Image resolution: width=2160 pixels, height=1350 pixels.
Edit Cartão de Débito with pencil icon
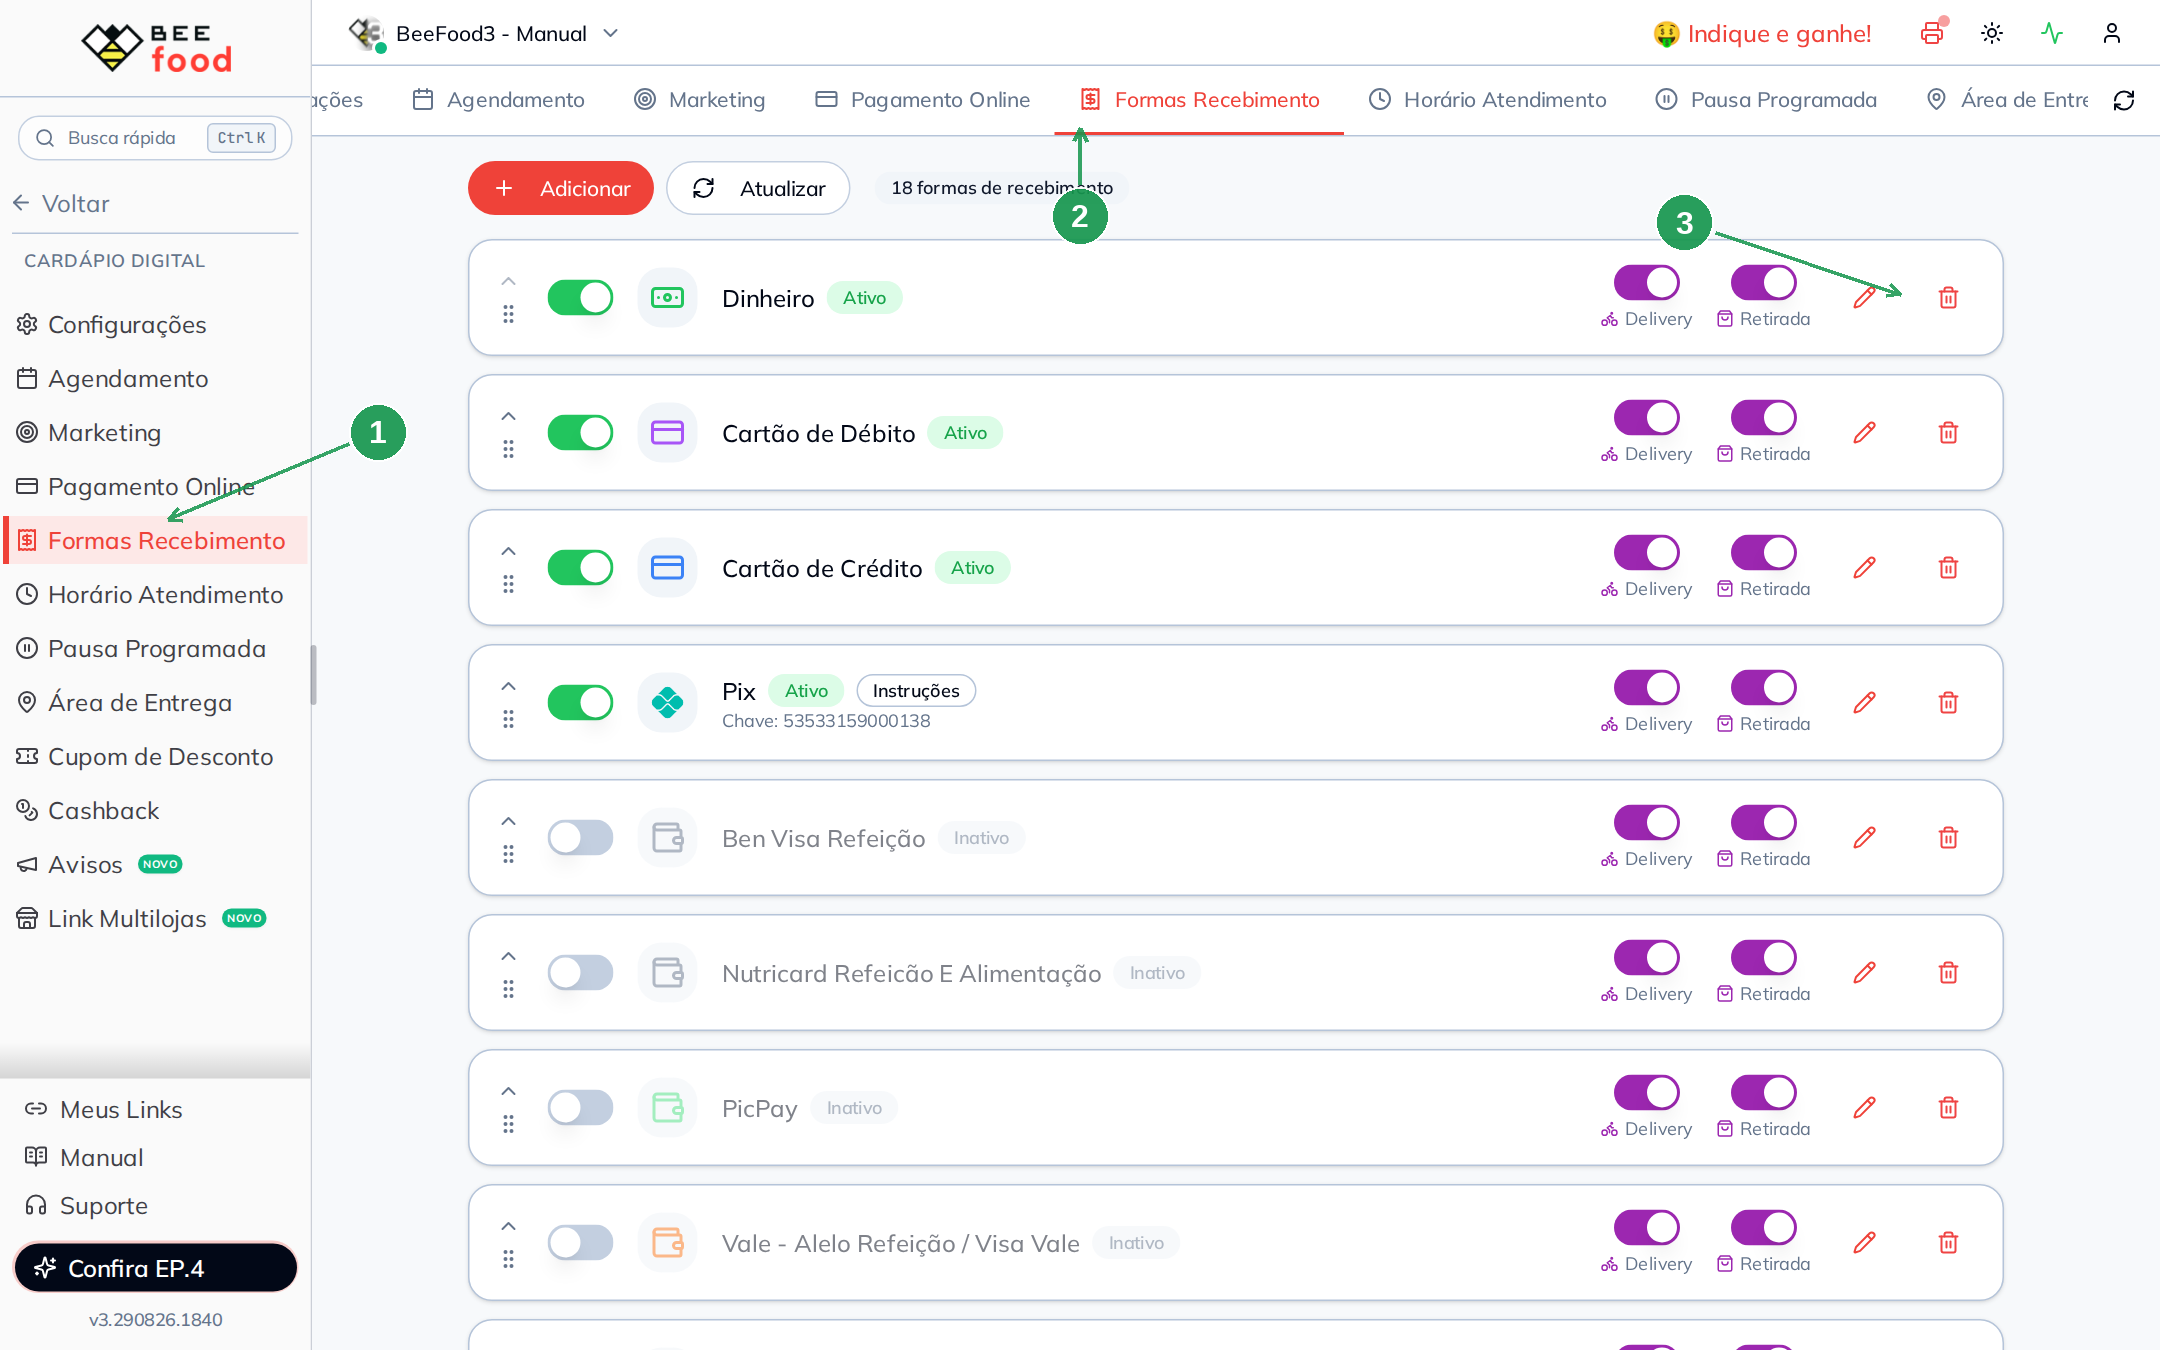1864,433
